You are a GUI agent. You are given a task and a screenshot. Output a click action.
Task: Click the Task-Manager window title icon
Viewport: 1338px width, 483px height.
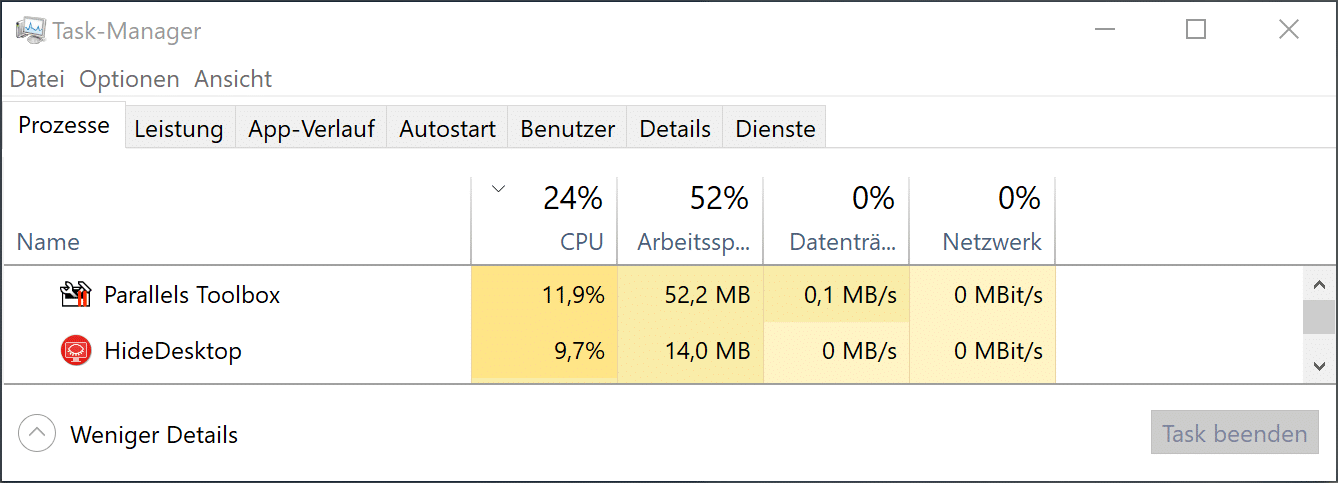pos(30,31)
